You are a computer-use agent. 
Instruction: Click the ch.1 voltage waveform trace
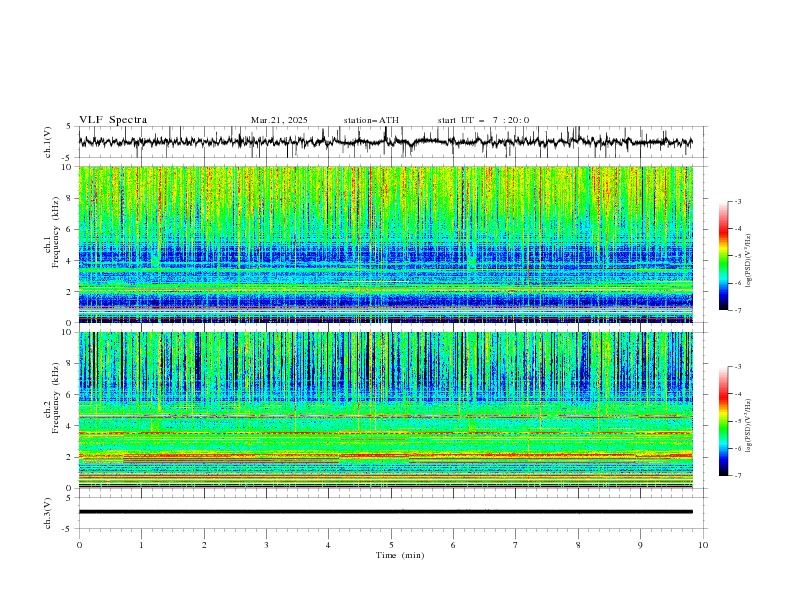pyautogui.click(x=385, y=141)
